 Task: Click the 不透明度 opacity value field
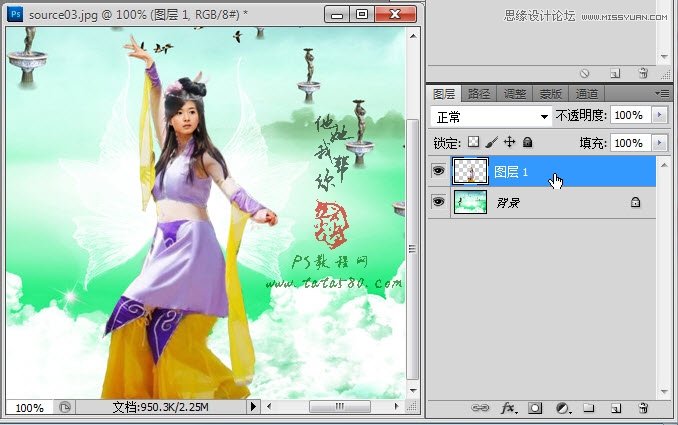(630, 115)
